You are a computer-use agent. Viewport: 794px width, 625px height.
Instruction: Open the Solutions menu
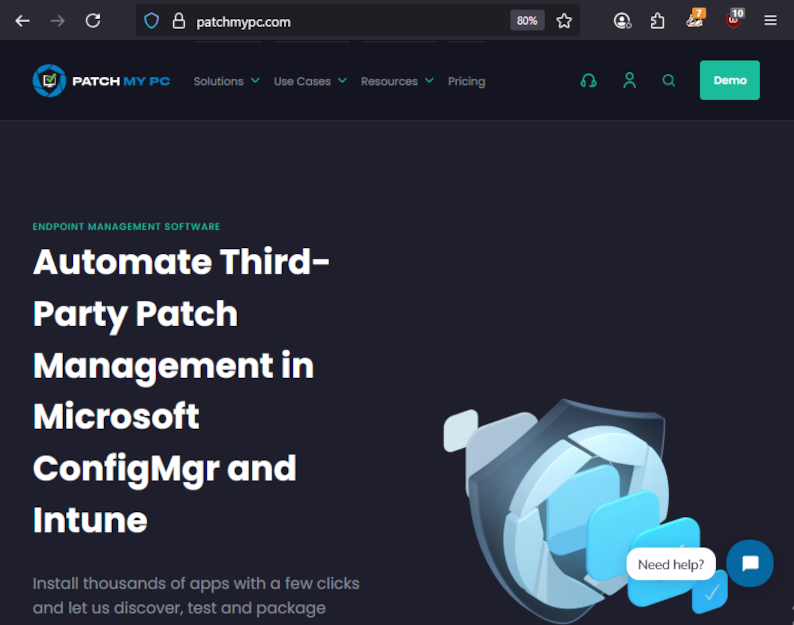pyautogui.click(x=218, y=81)
